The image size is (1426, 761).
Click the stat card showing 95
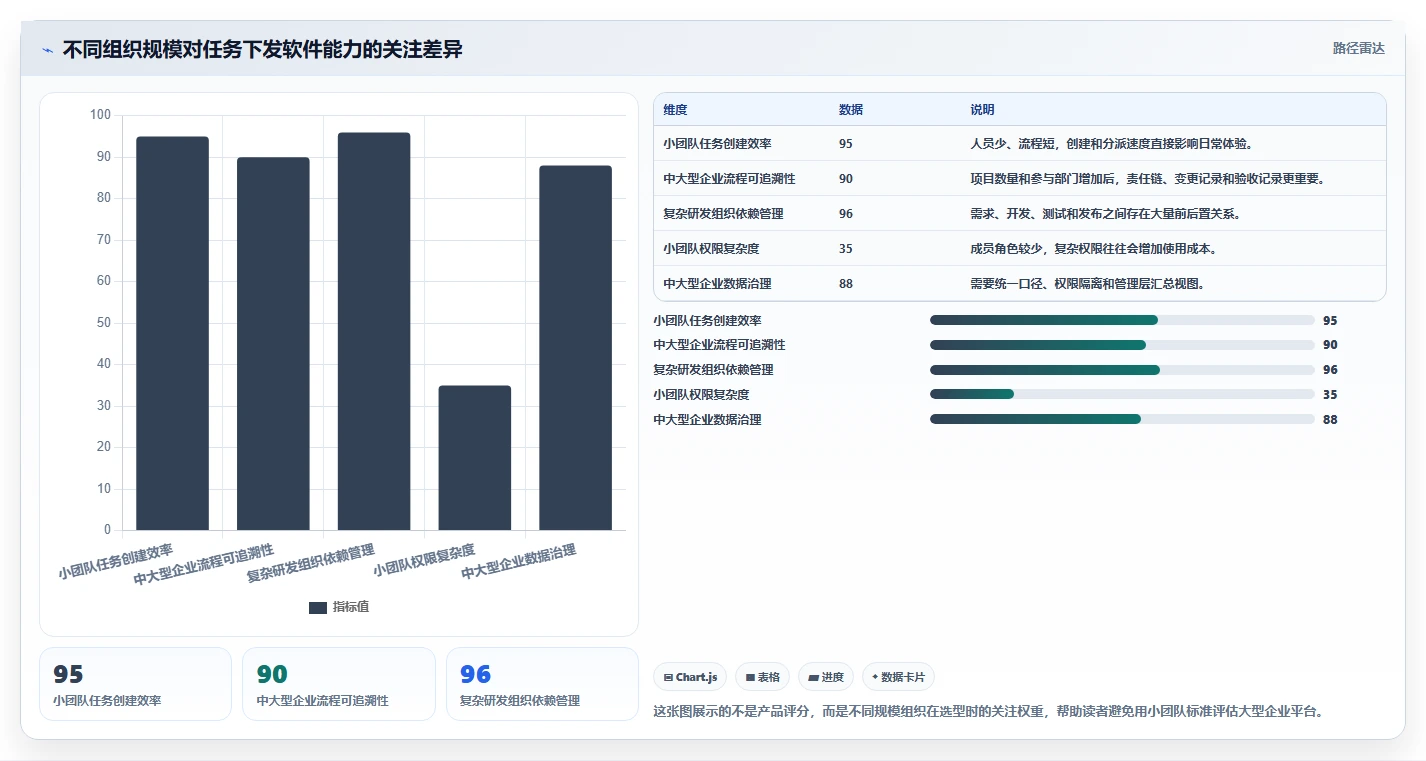[135, 684]
